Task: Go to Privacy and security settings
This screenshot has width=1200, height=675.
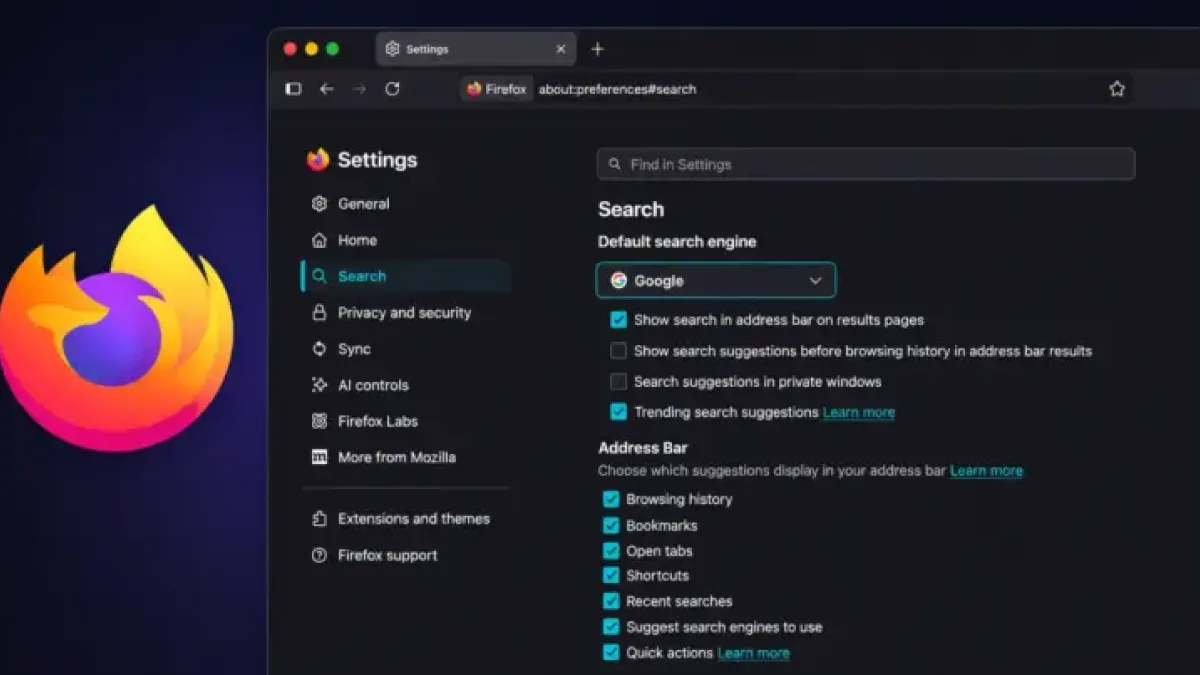Action: [405, 313]
